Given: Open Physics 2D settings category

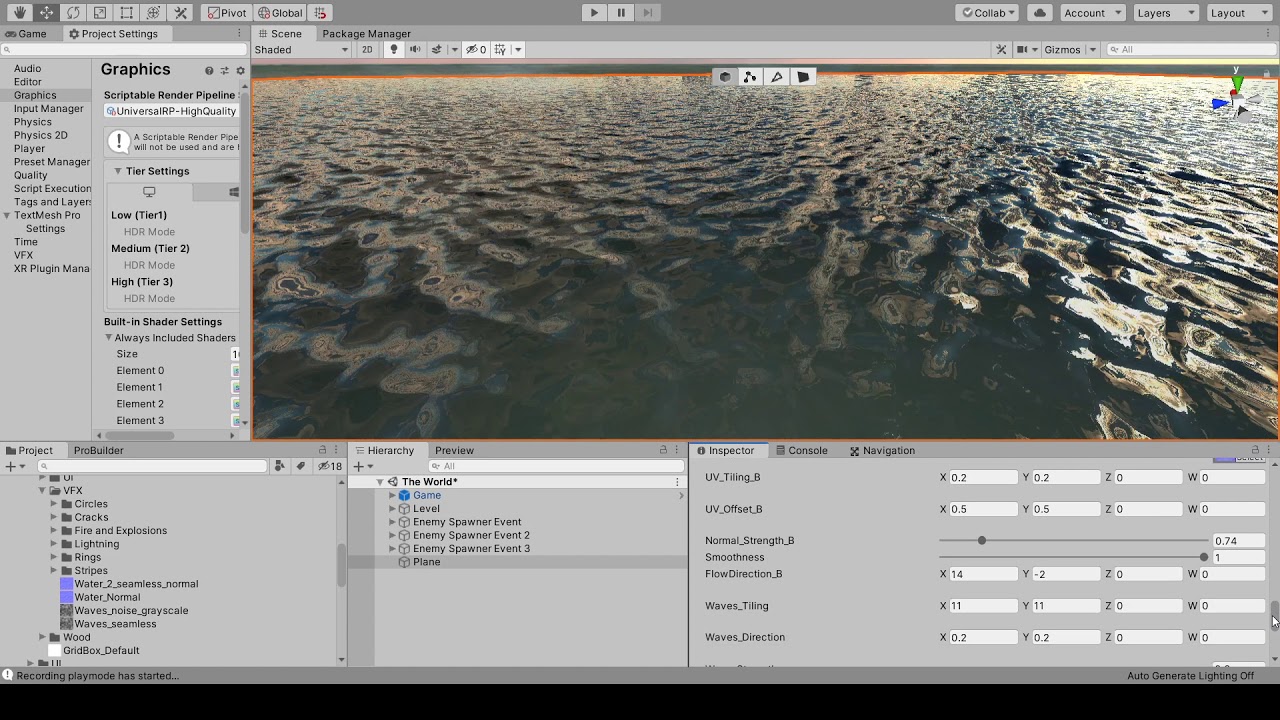Looking at the screenshot, I should pos(40,135).
